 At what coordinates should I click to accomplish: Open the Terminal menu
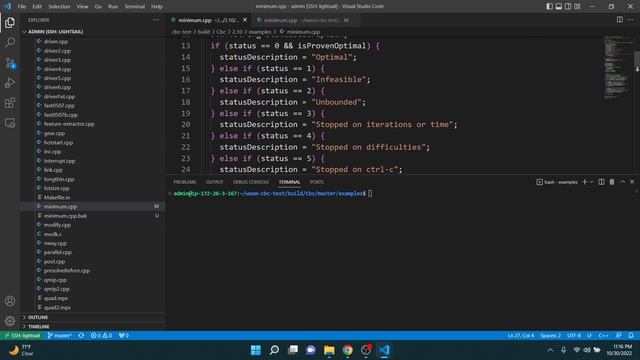(135, 7)
